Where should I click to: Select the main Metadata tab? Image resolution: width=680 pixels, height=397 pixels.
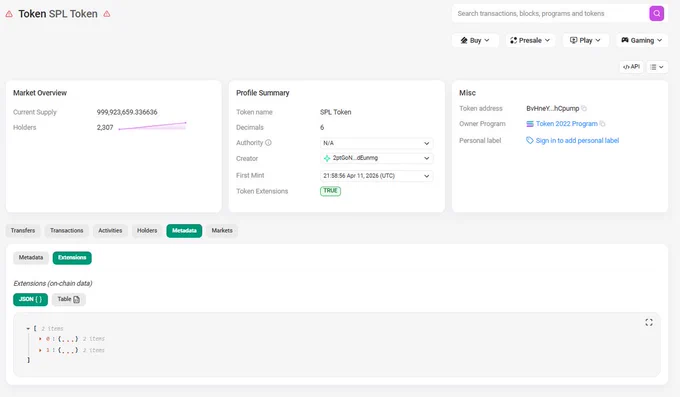tap(184, 231)
